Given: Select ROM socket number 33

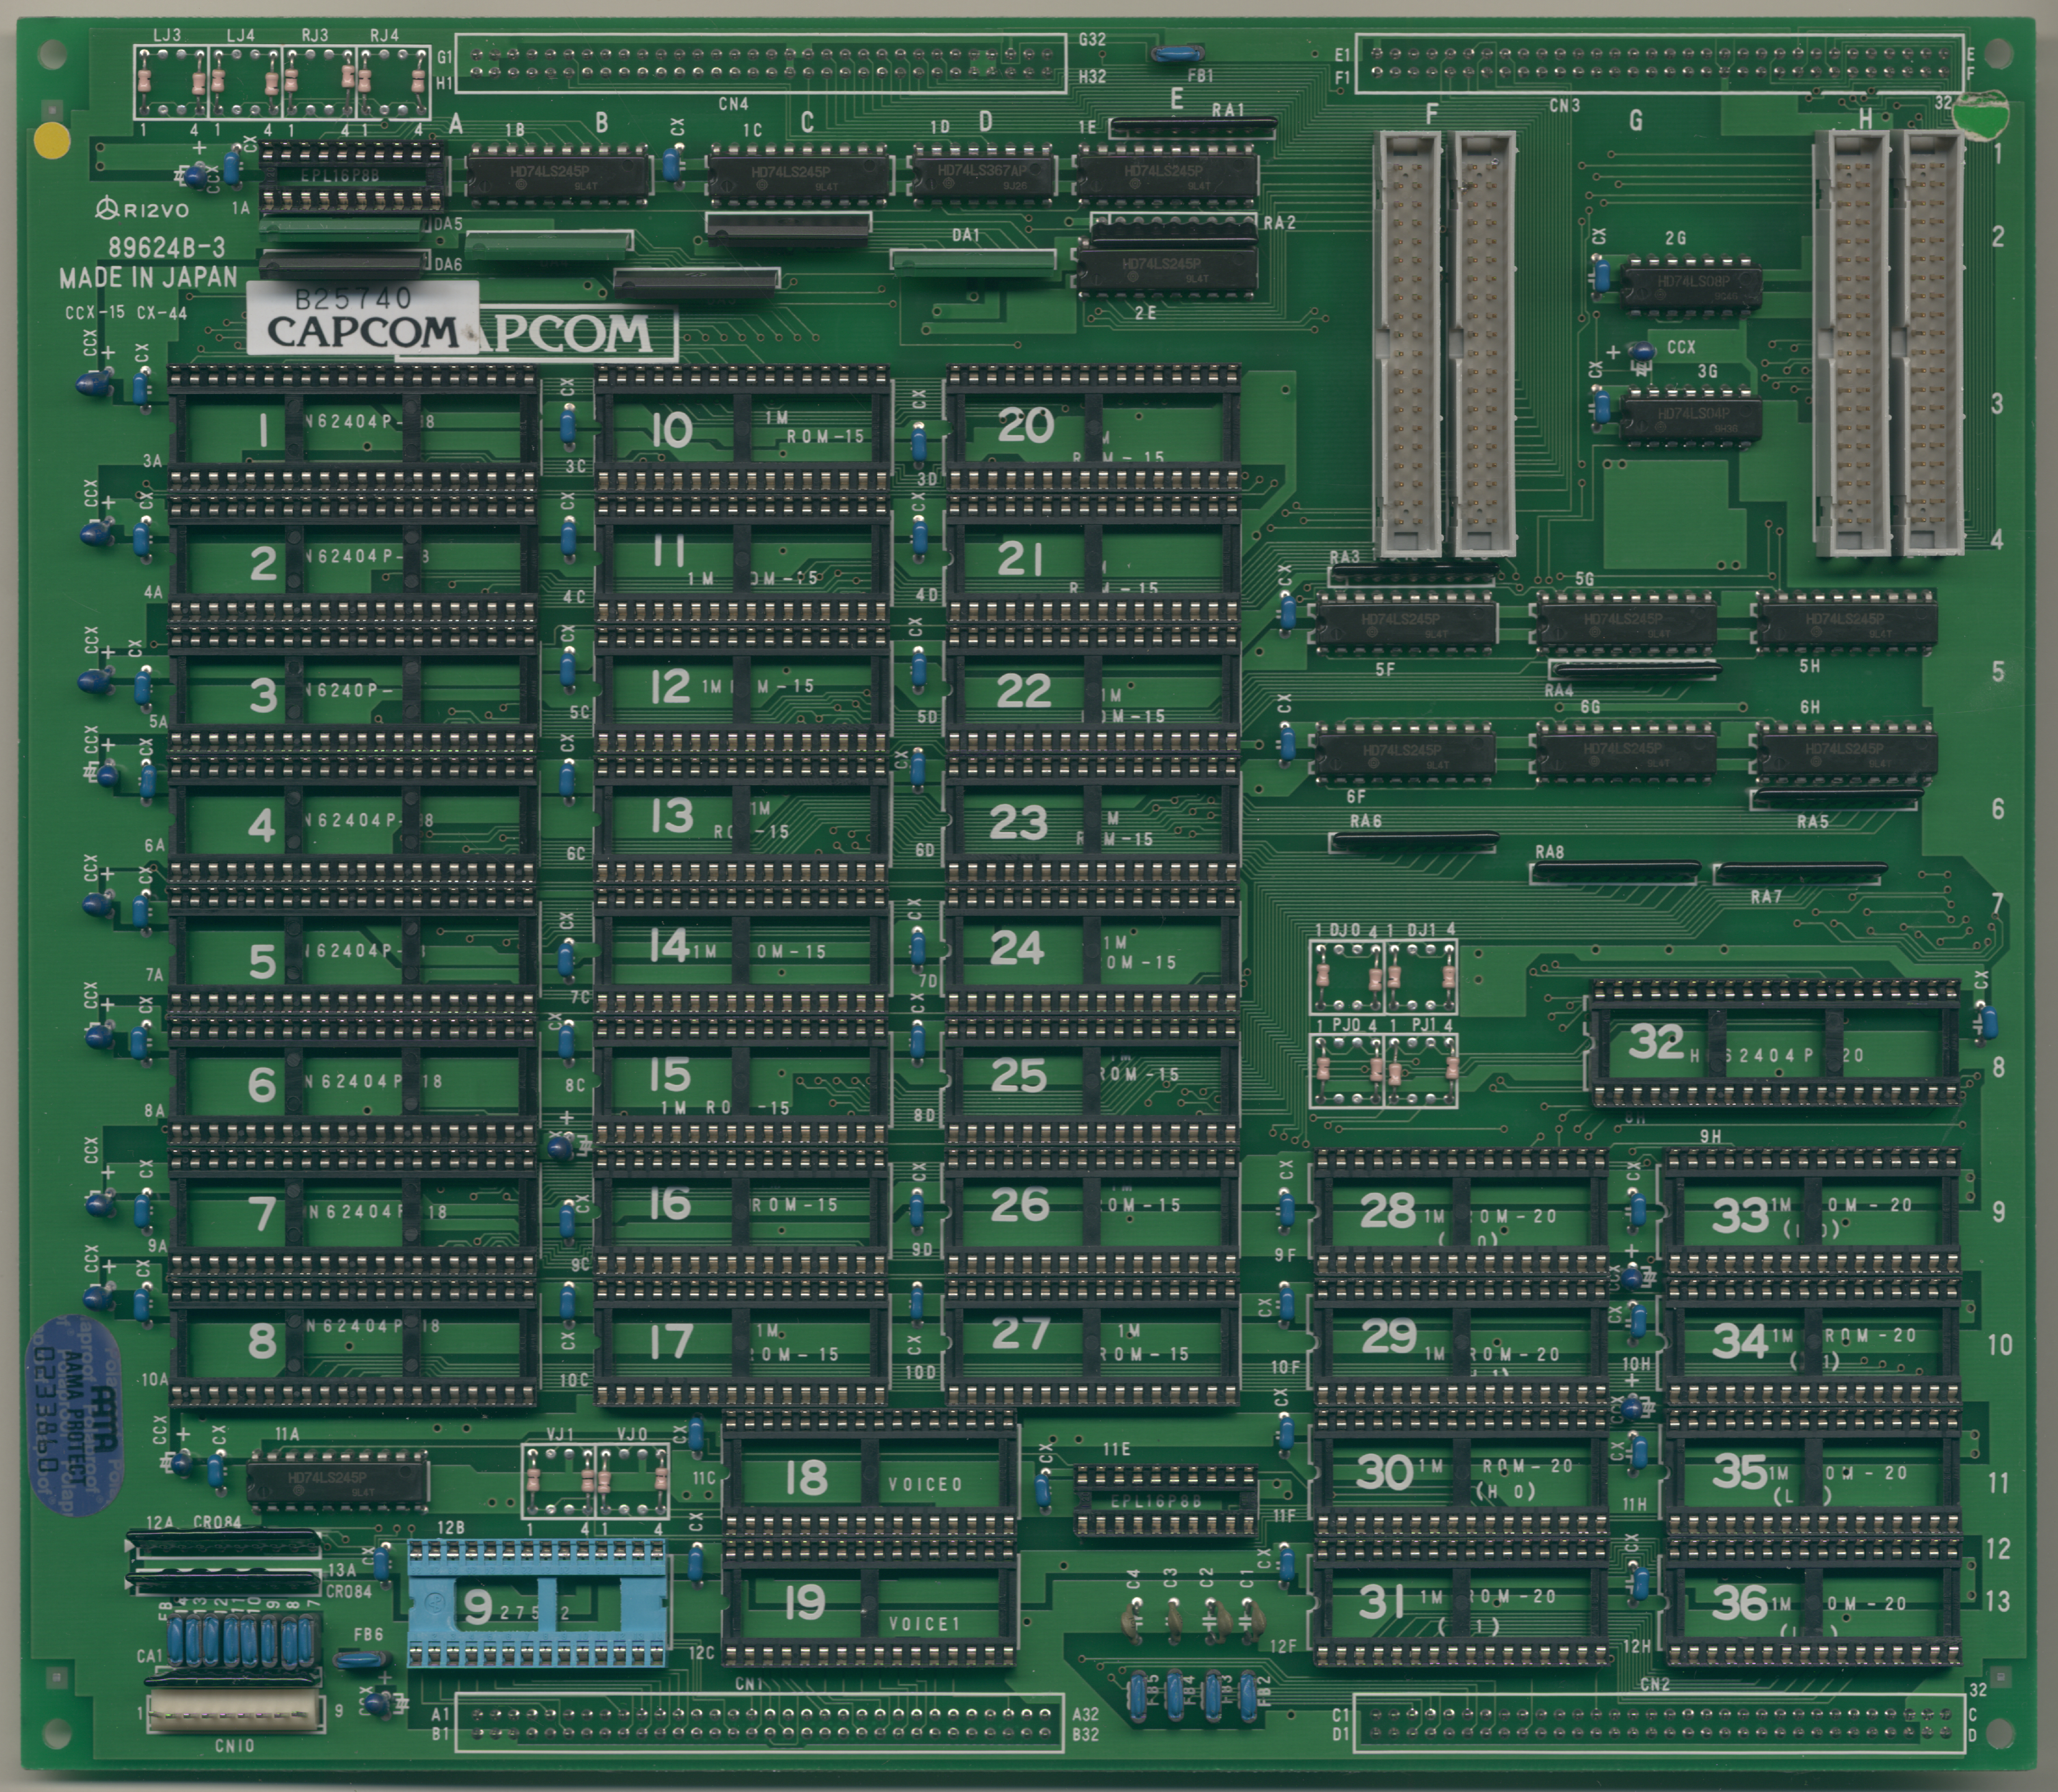Looking at the screenshot, I should pos(1812,1212).
